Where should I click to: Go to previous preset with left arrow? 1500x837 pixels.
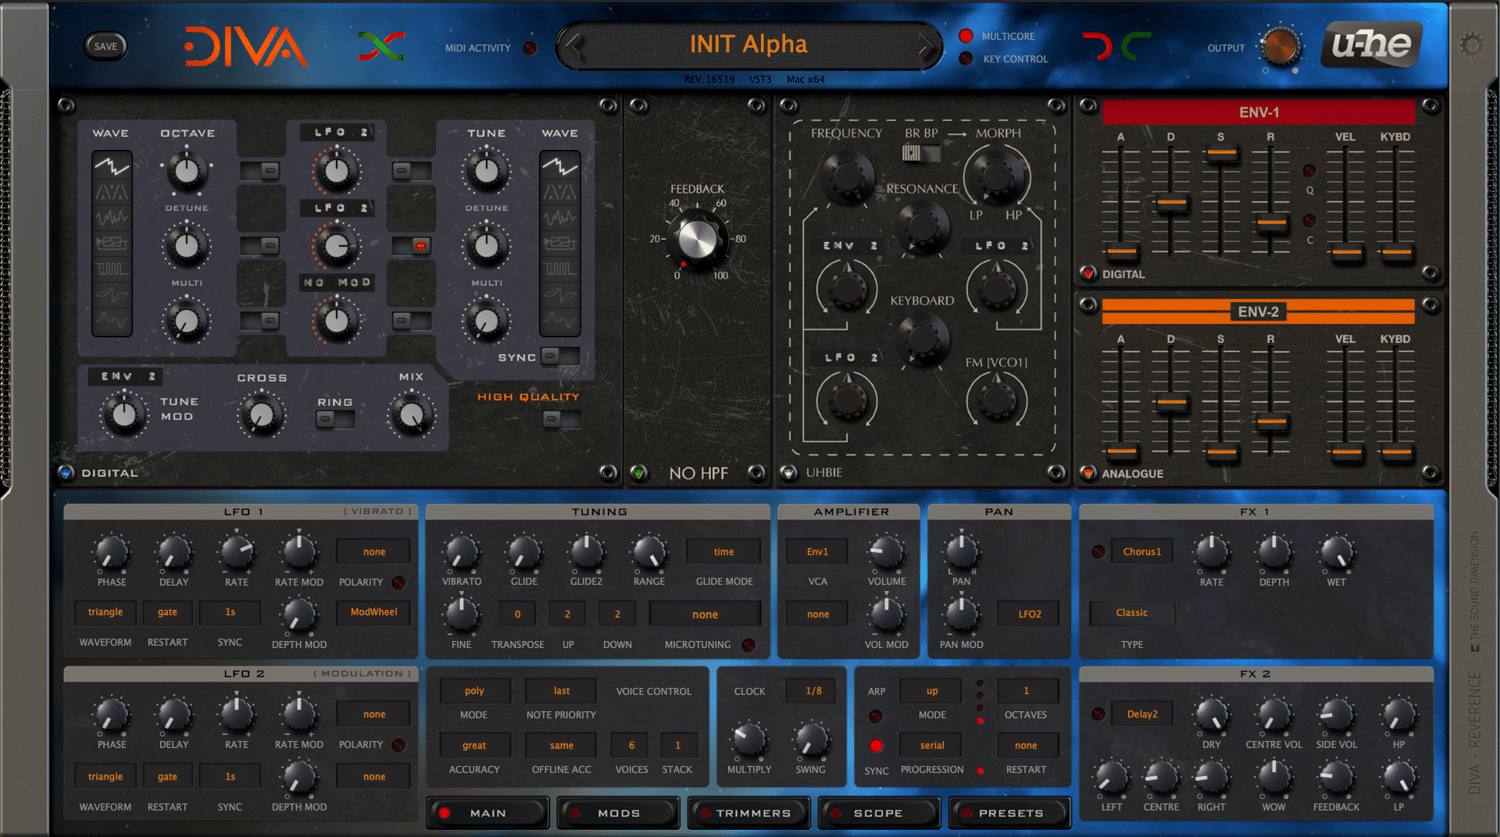(573, 45)
